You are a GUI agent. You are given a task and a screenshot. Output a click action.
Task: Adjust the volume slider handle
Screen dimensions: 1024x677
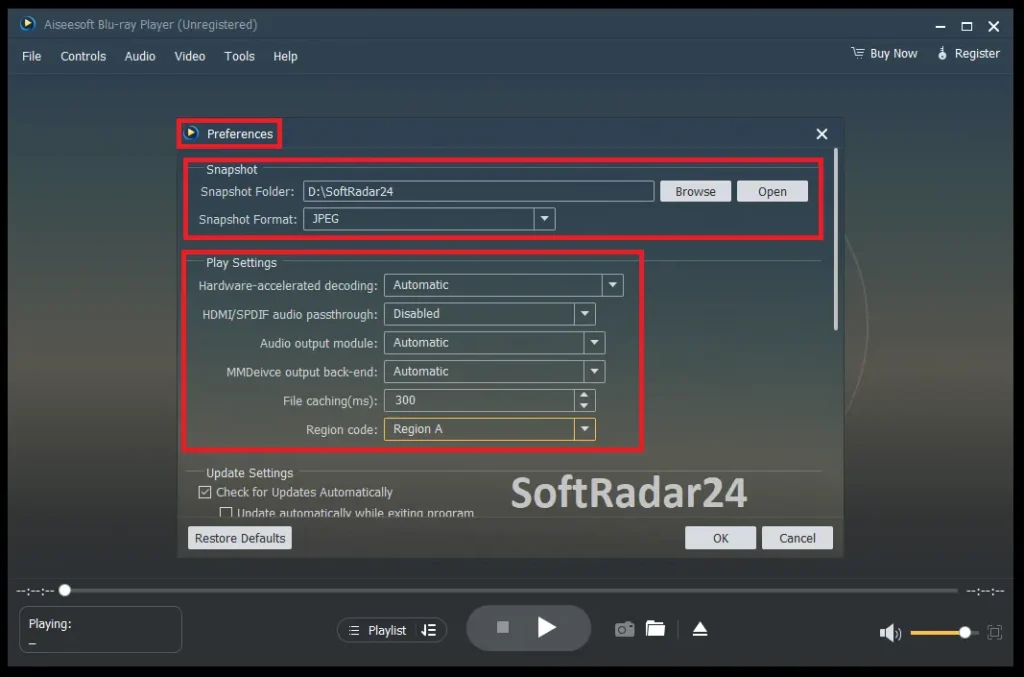(x=963, y=632)
